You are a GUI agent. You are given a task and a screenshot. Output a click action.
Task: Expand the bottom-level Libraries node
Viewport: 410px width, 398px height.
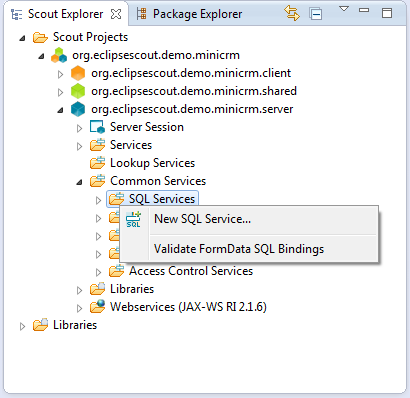(x=22, y=326)
